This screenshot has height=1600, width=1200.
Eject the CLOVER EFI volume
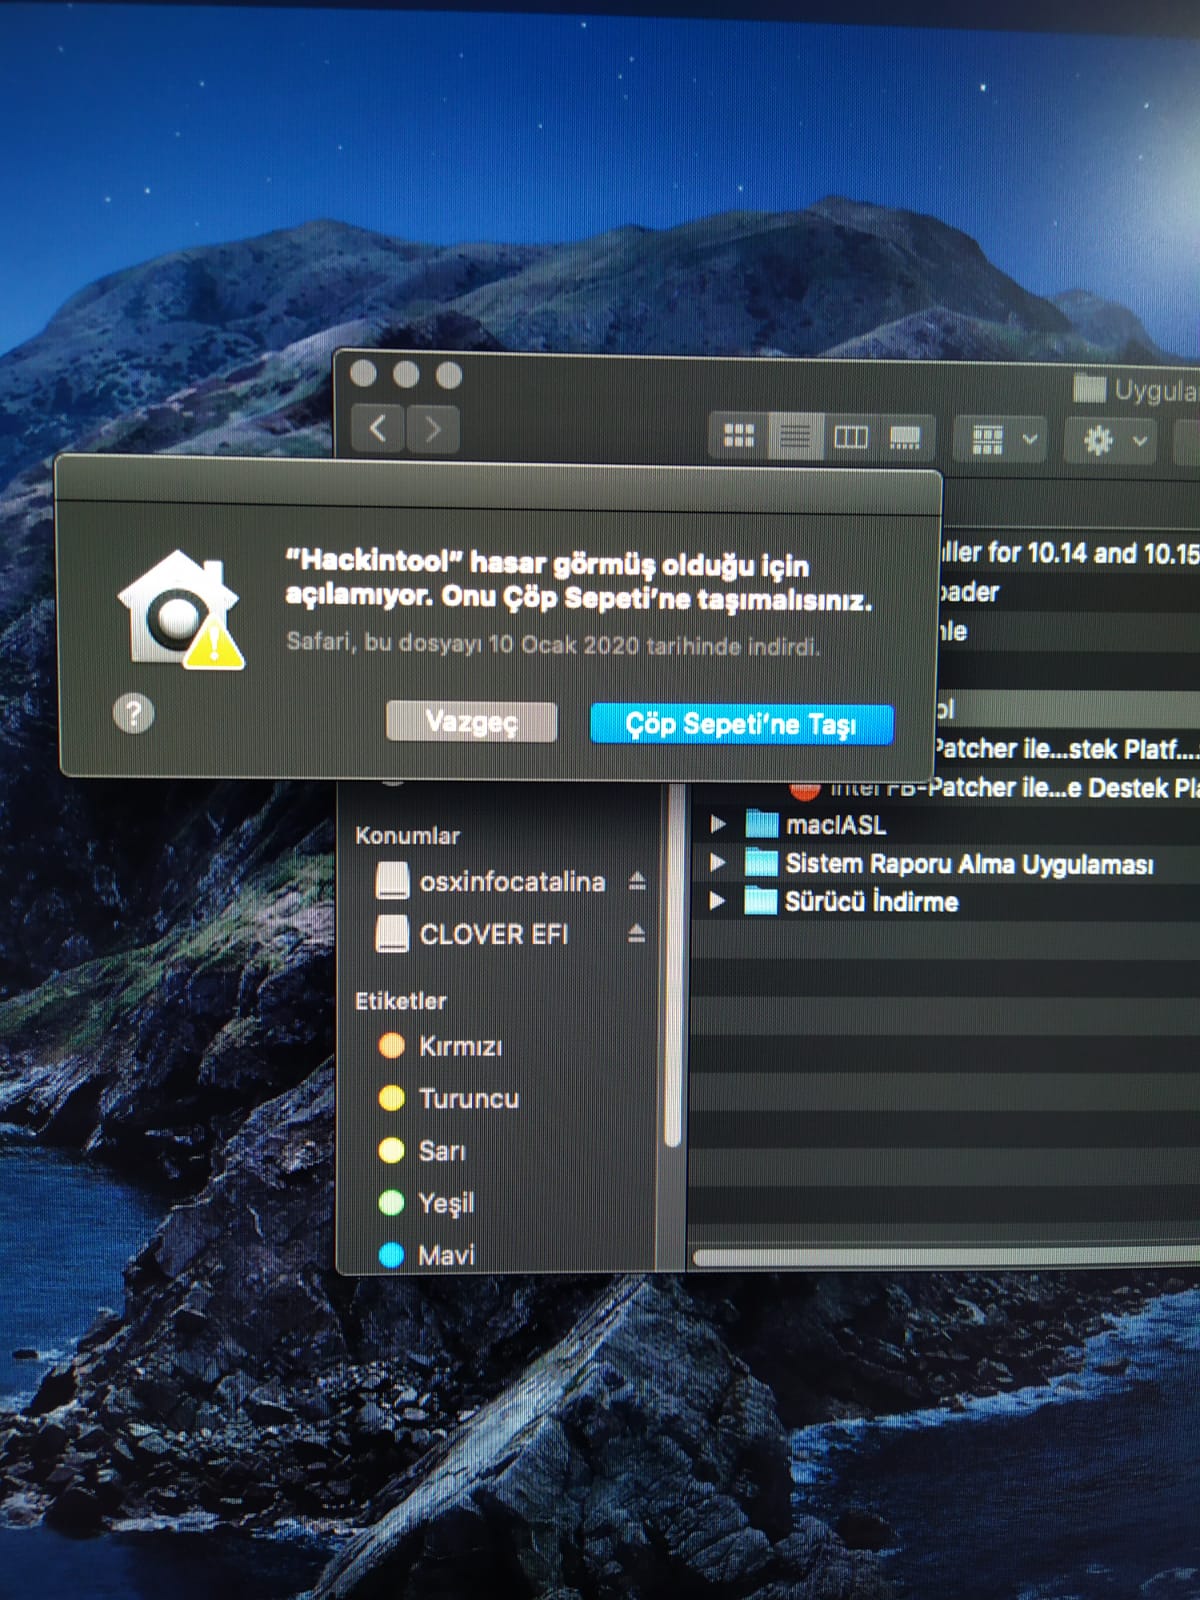point(637,934)
